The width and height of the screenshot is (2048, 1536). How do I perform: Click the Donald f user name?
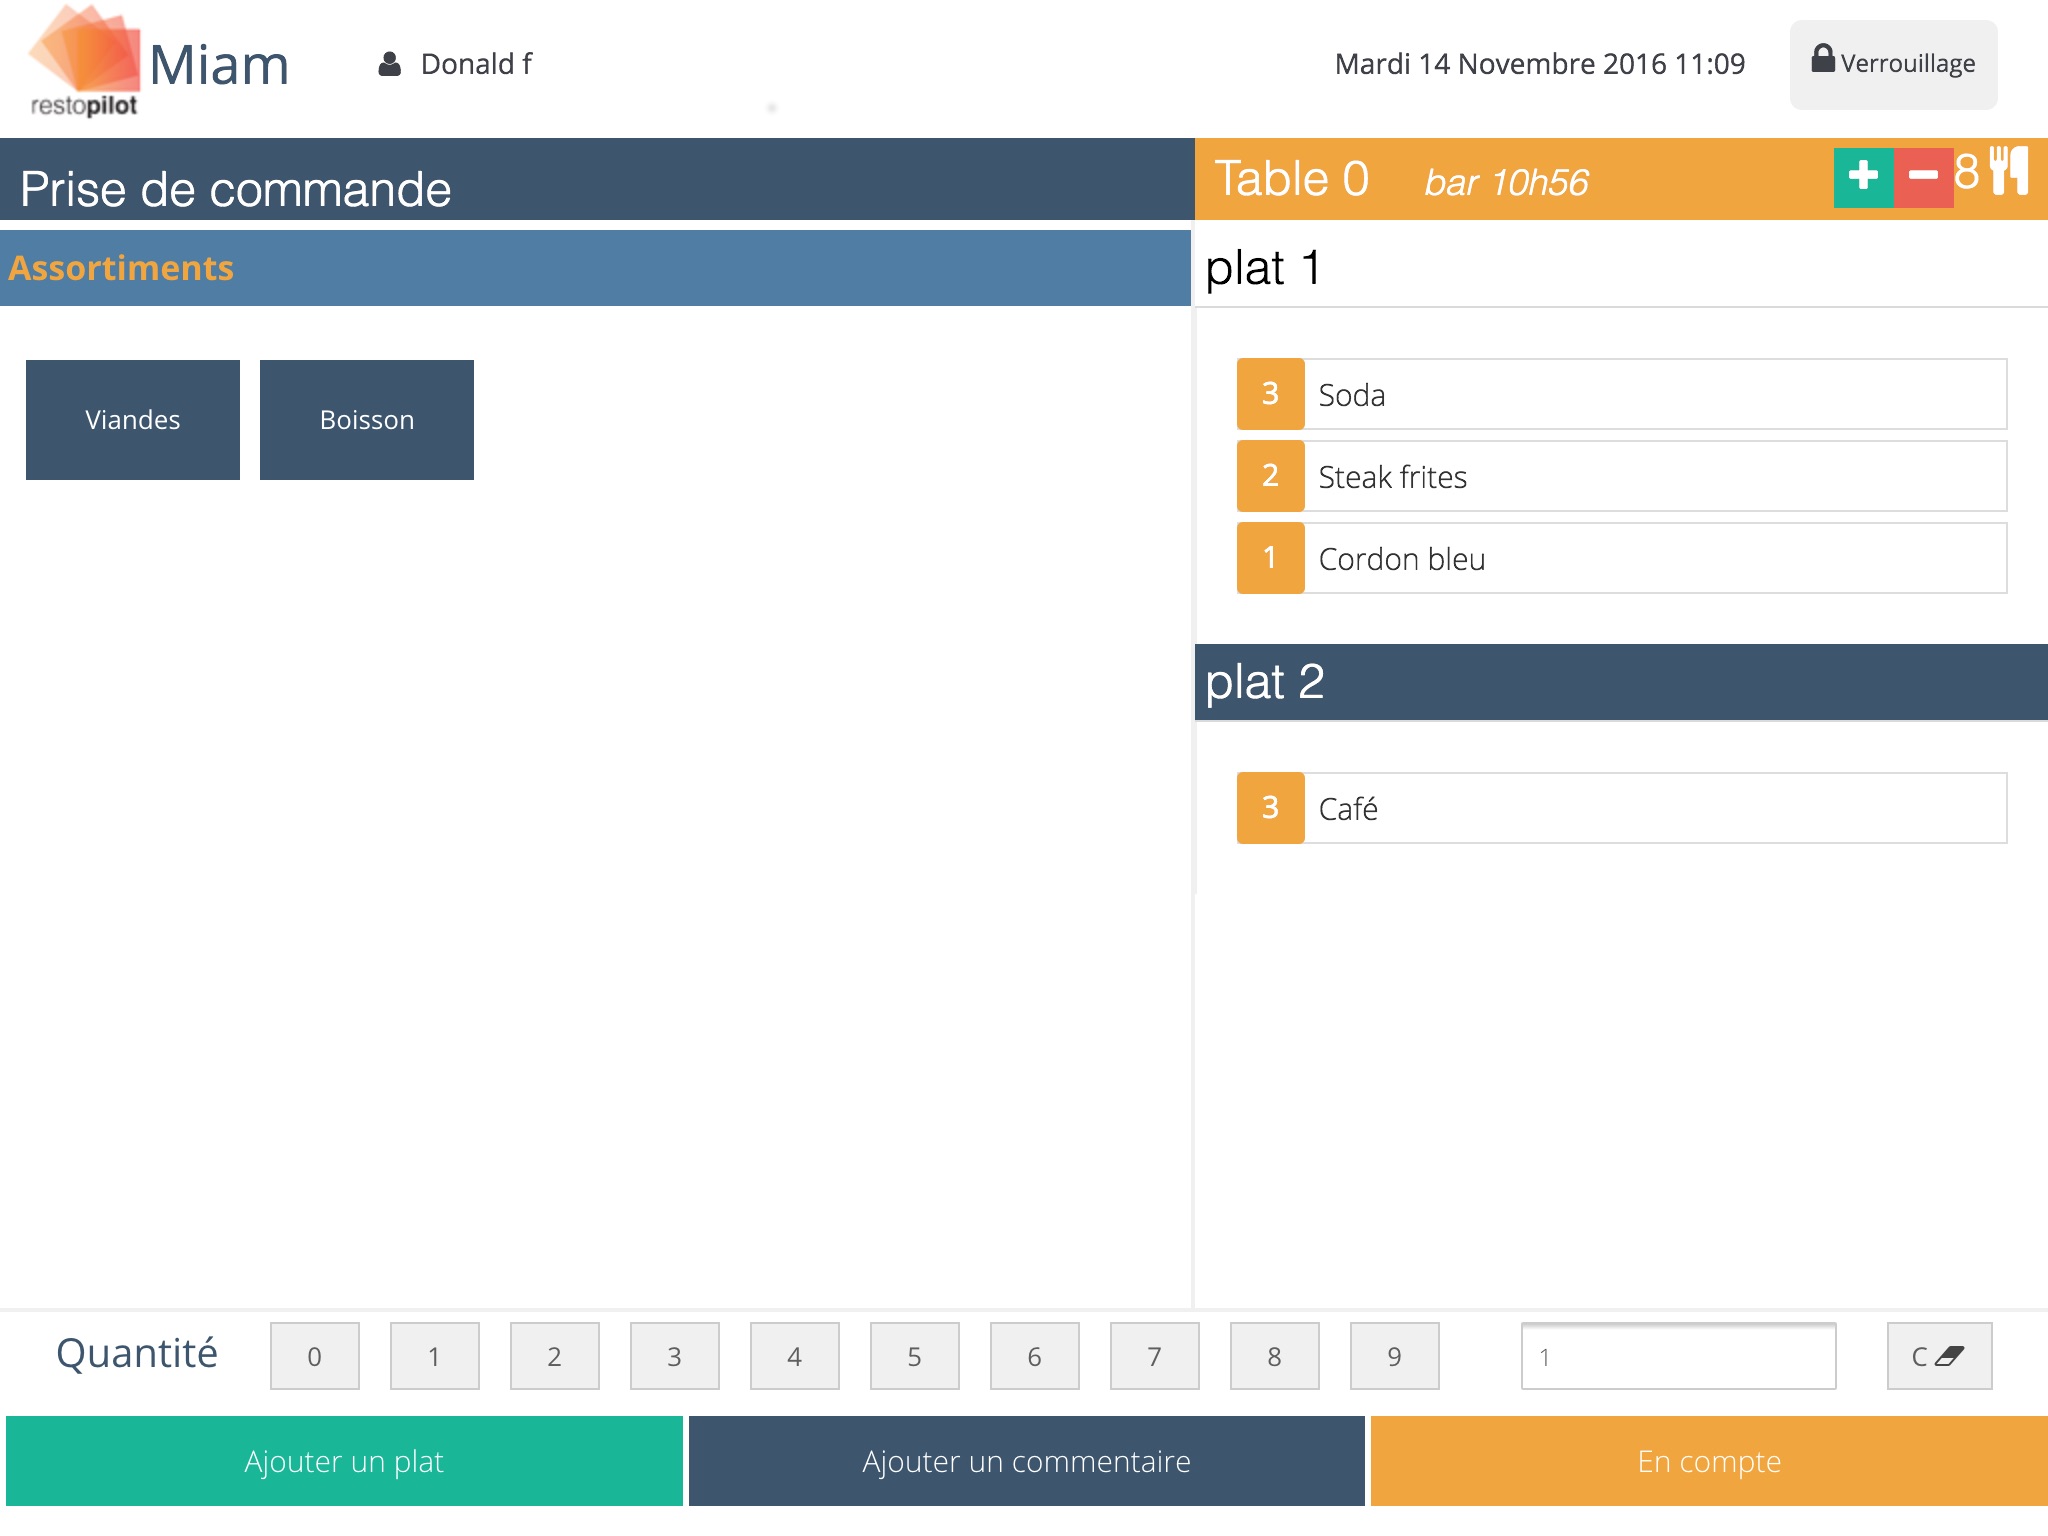tap(476, 64)
